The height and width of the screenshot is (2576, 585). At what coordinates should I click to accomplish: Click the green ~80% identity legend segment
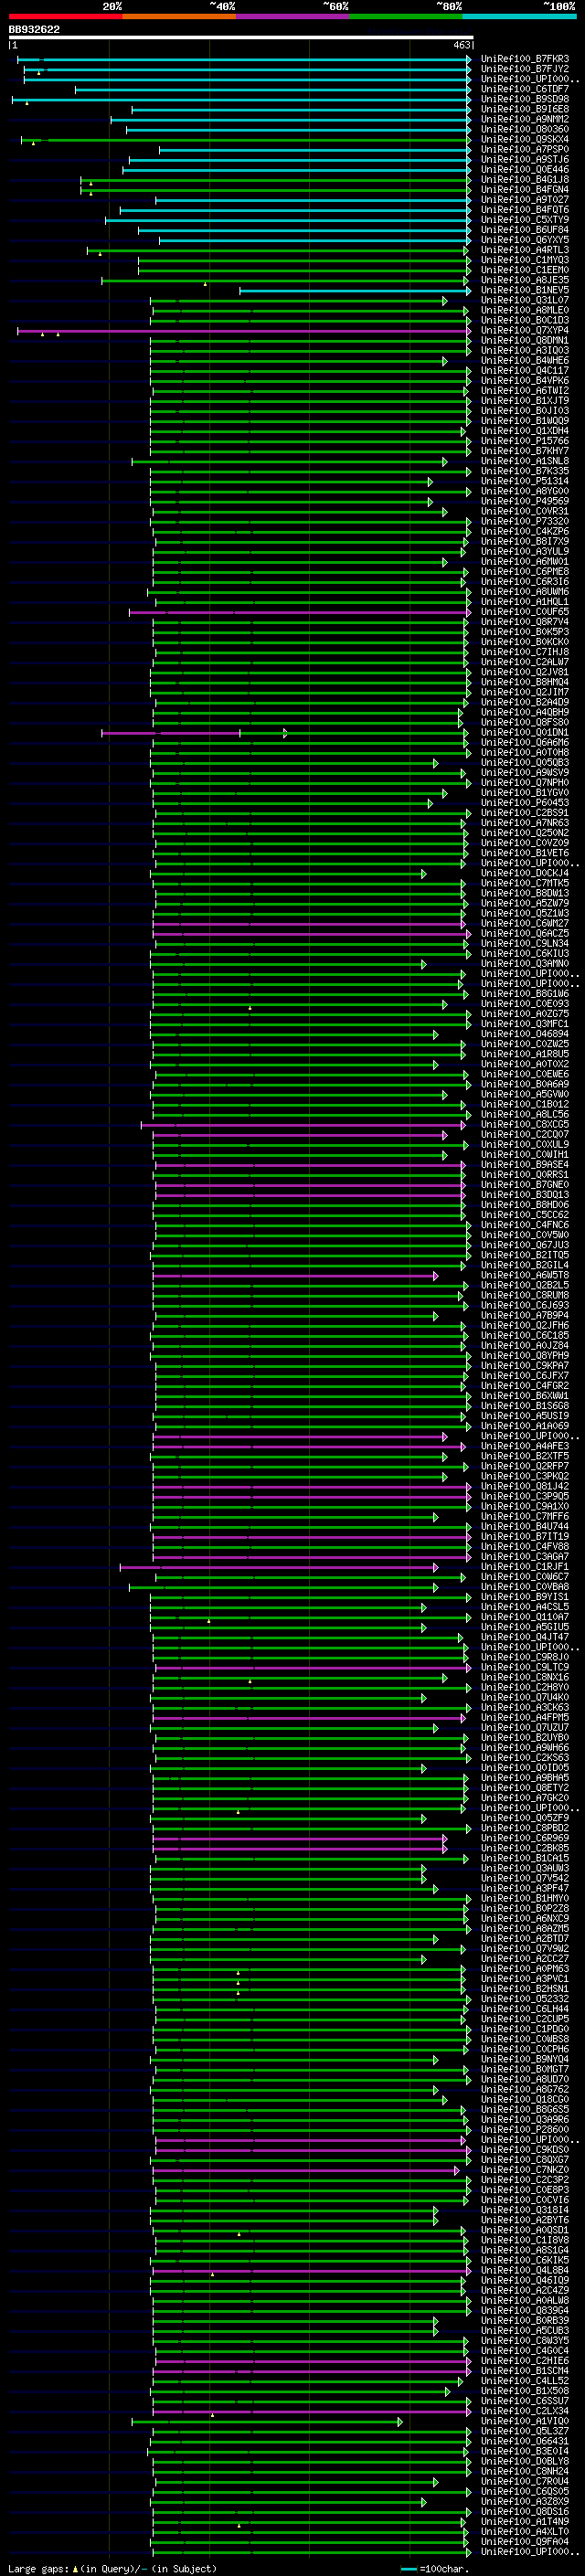(406, 16)
